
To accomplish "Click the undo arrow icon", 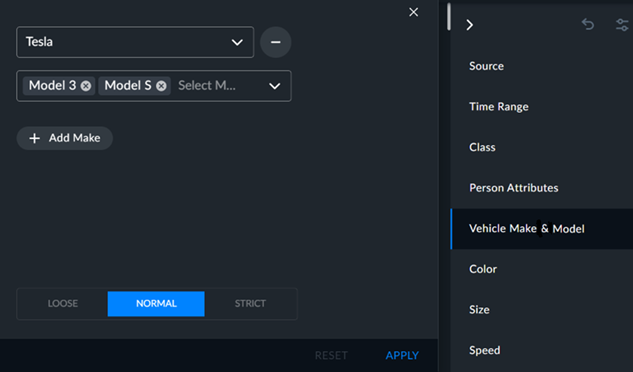I will 588,25.
